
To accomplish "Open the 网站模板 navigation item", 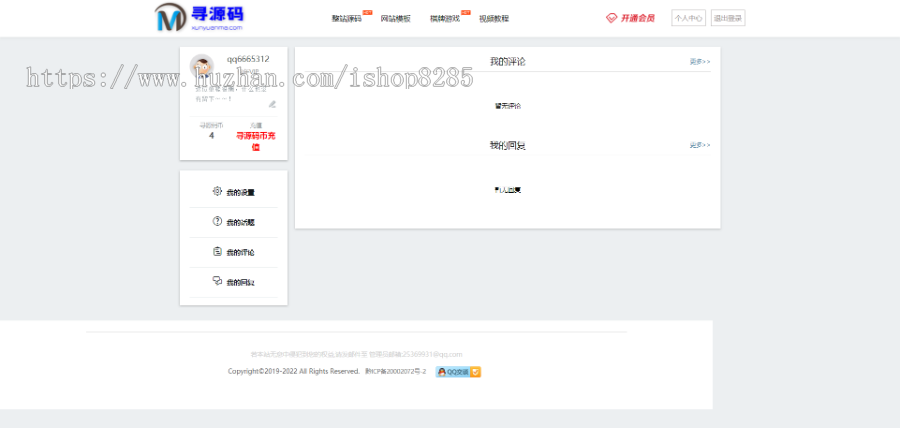I will coord(395,19).
